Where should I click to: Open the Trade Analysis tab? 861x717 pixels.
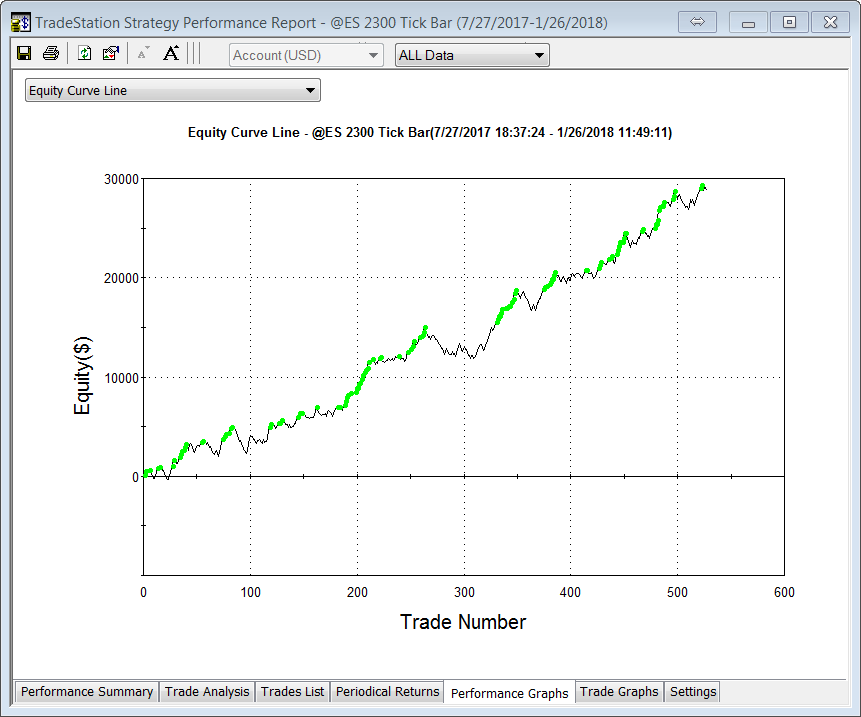[207, 692]
